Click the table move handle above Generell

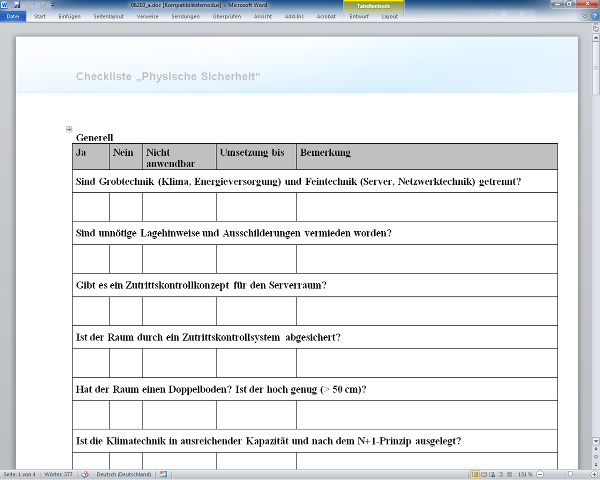click(69, 129)
